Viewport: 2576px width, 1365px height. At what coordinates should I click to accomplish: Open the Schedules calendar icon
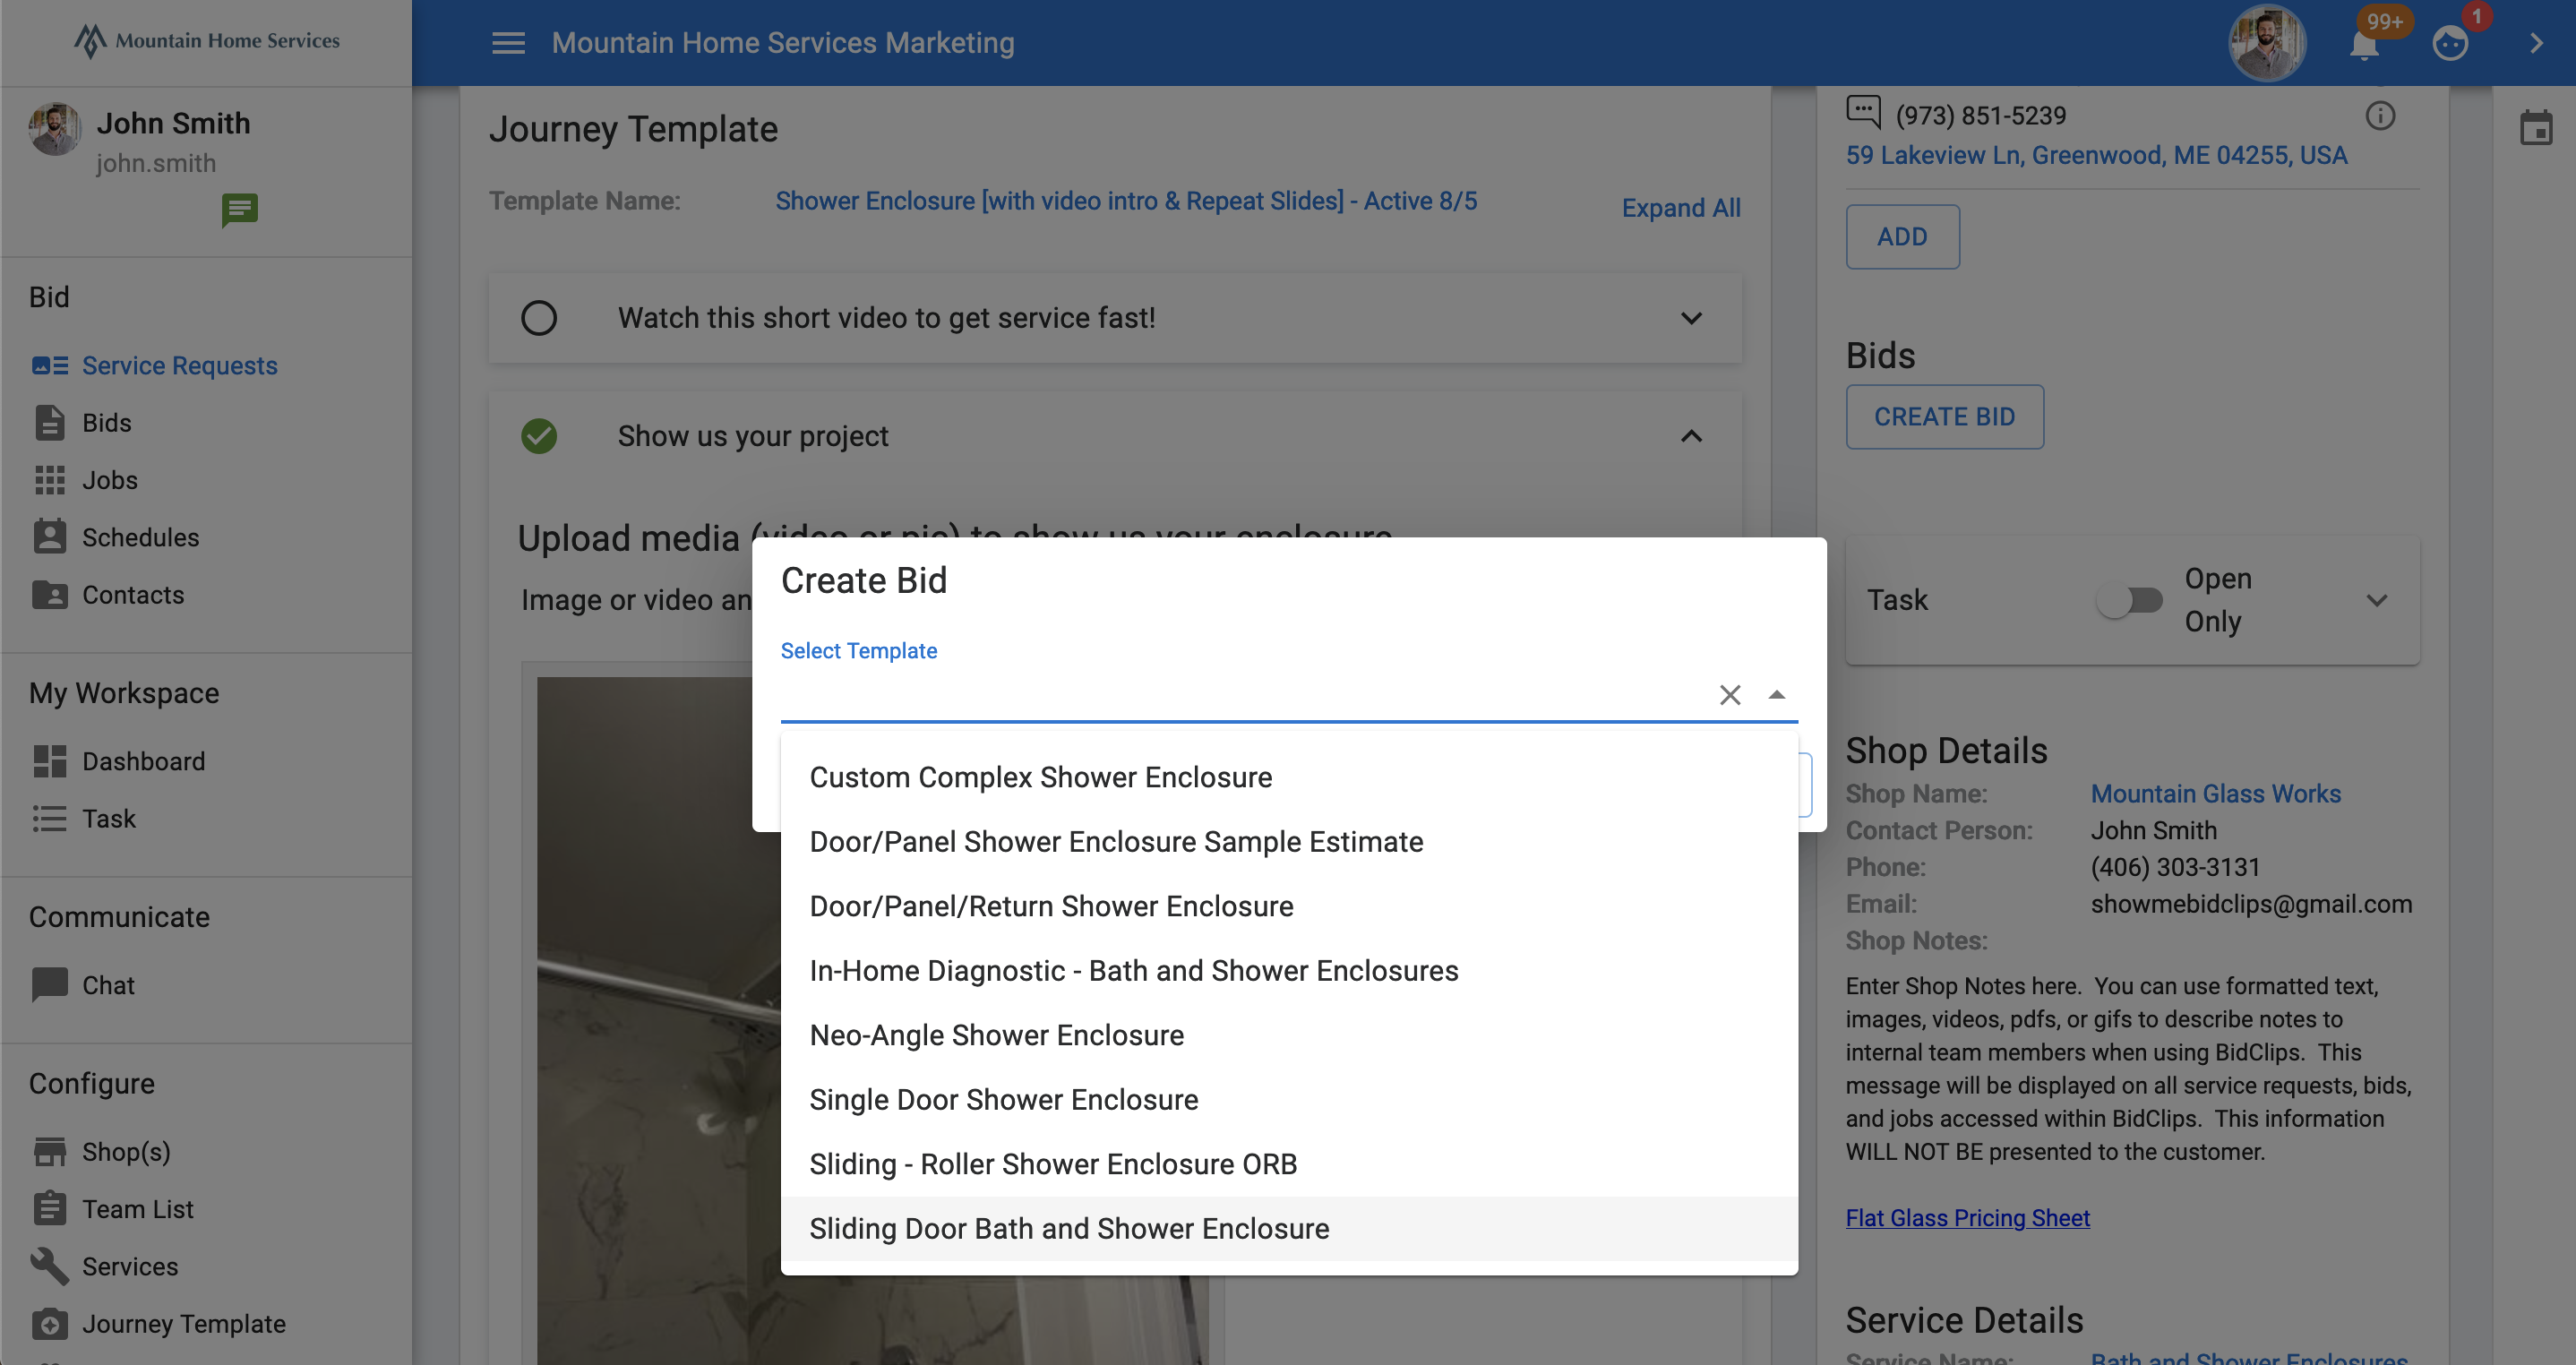tap(50, 537)
